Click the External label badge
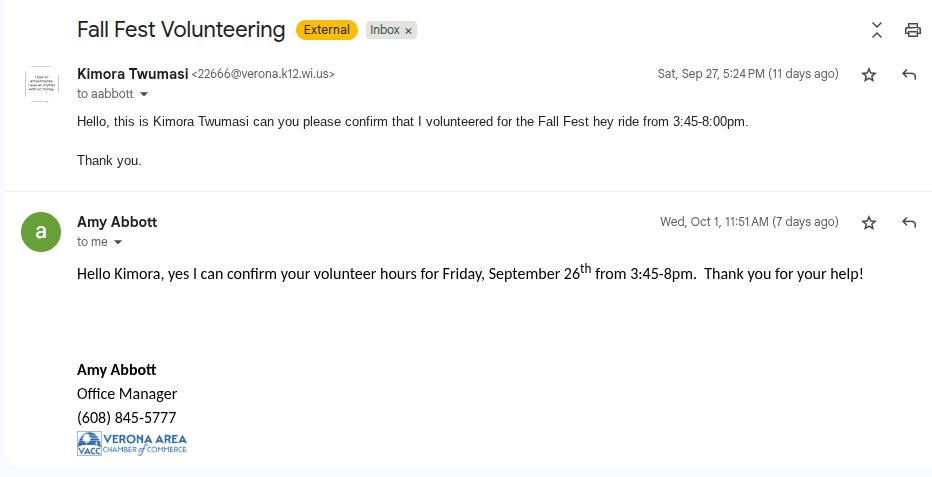 pyautogui.click(x=327, y=30)
